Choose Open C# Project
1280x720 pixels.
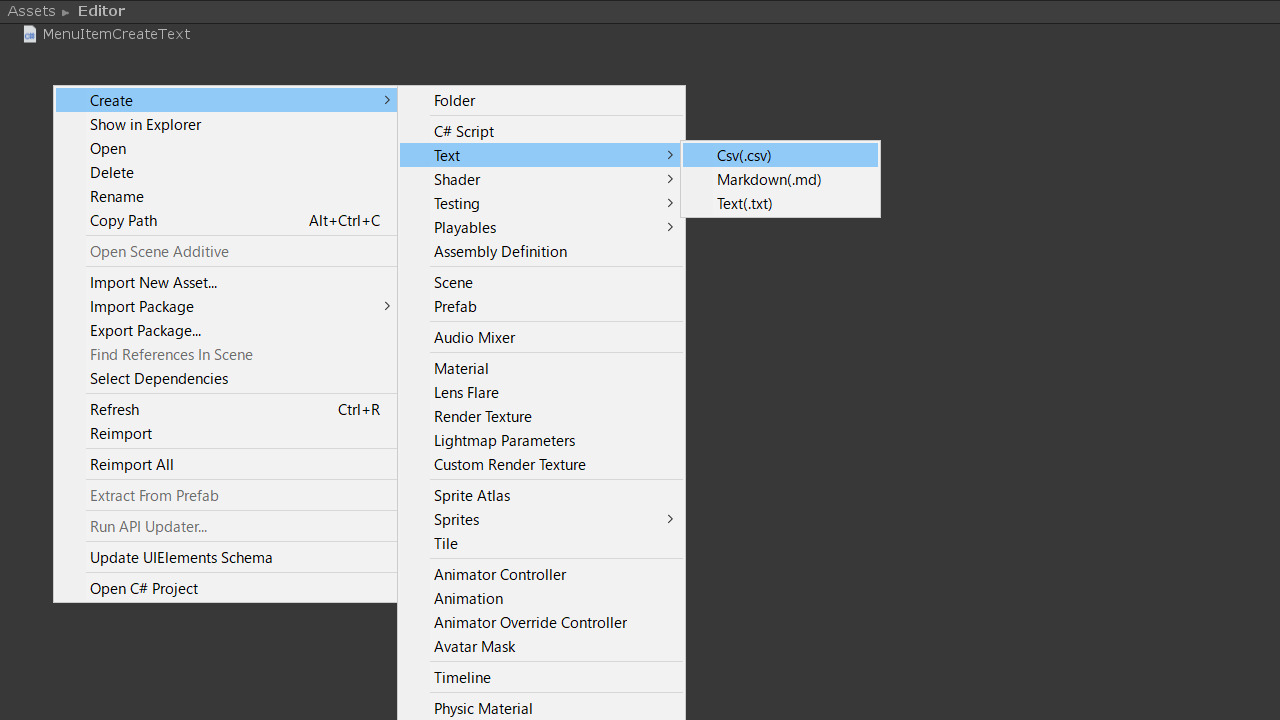[144, 589]
